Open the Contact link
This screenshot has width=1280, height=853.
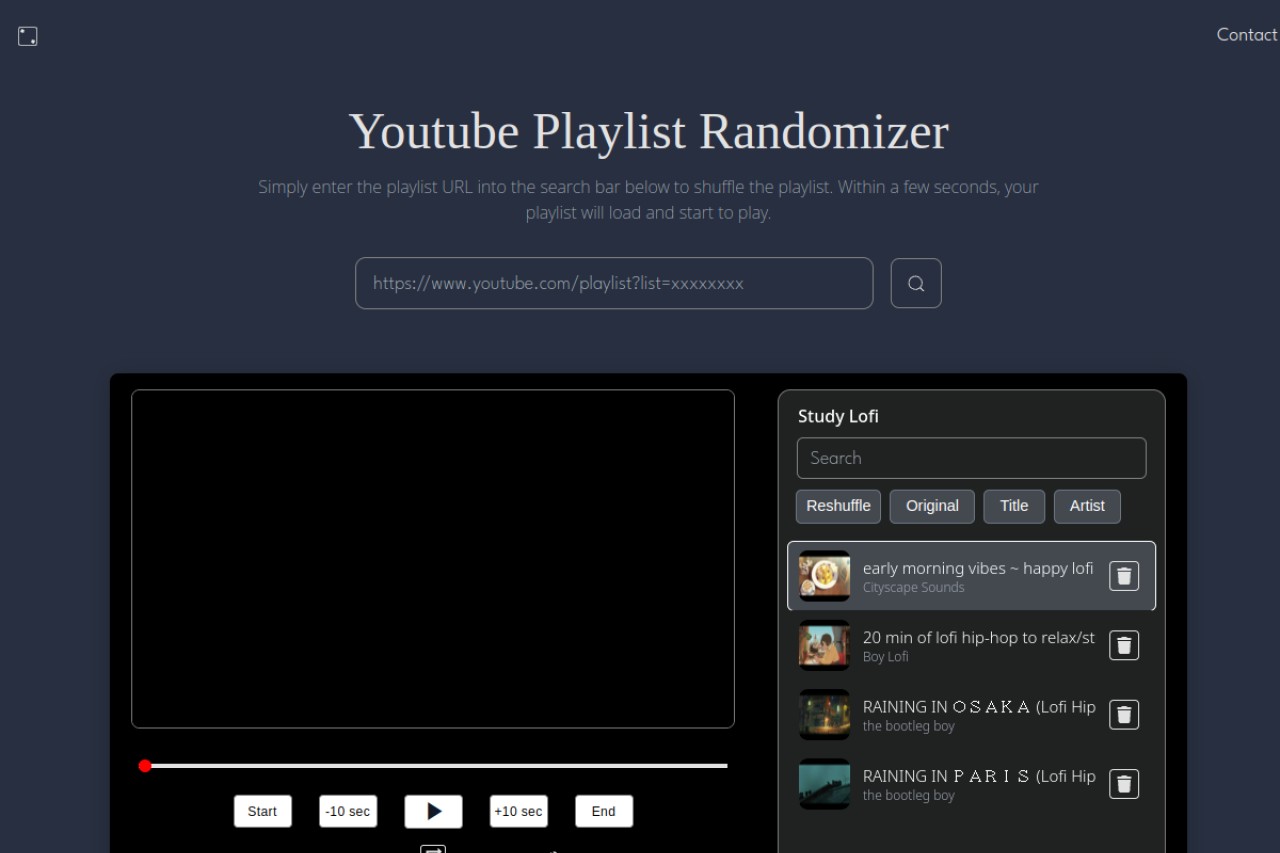coord(1246,34)
